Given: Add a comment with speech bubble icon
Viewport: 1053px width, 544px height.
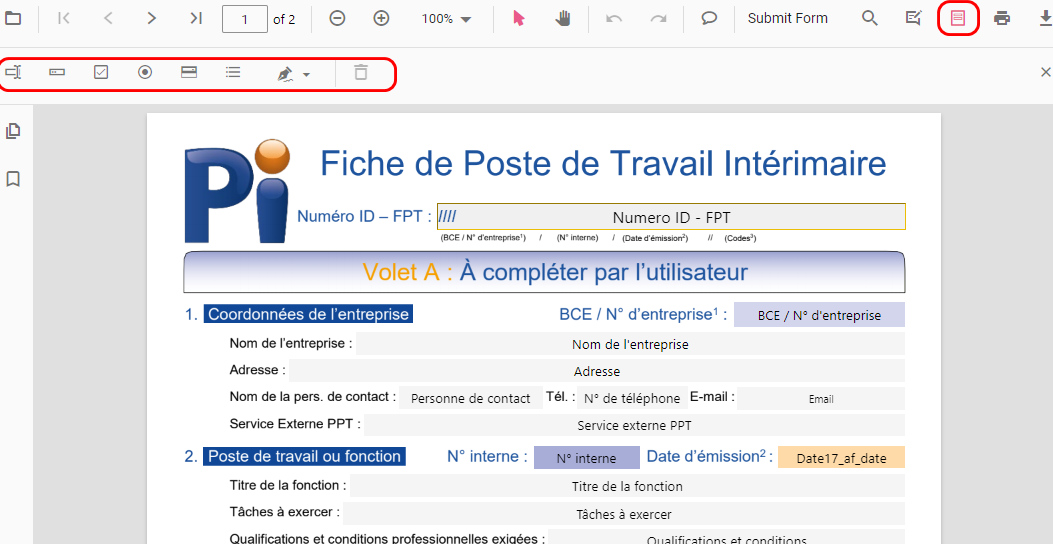Looking at the screenshot, I should [x=709, y=18].
